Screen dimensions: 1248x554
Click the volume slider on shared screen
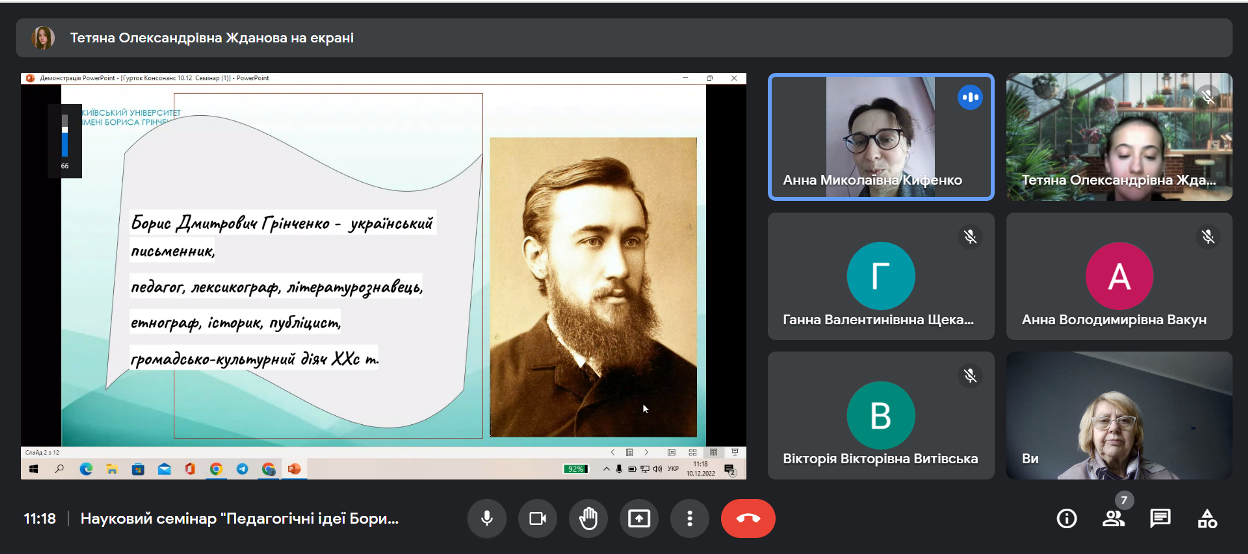pyautogui.click(x=65, y=137)
